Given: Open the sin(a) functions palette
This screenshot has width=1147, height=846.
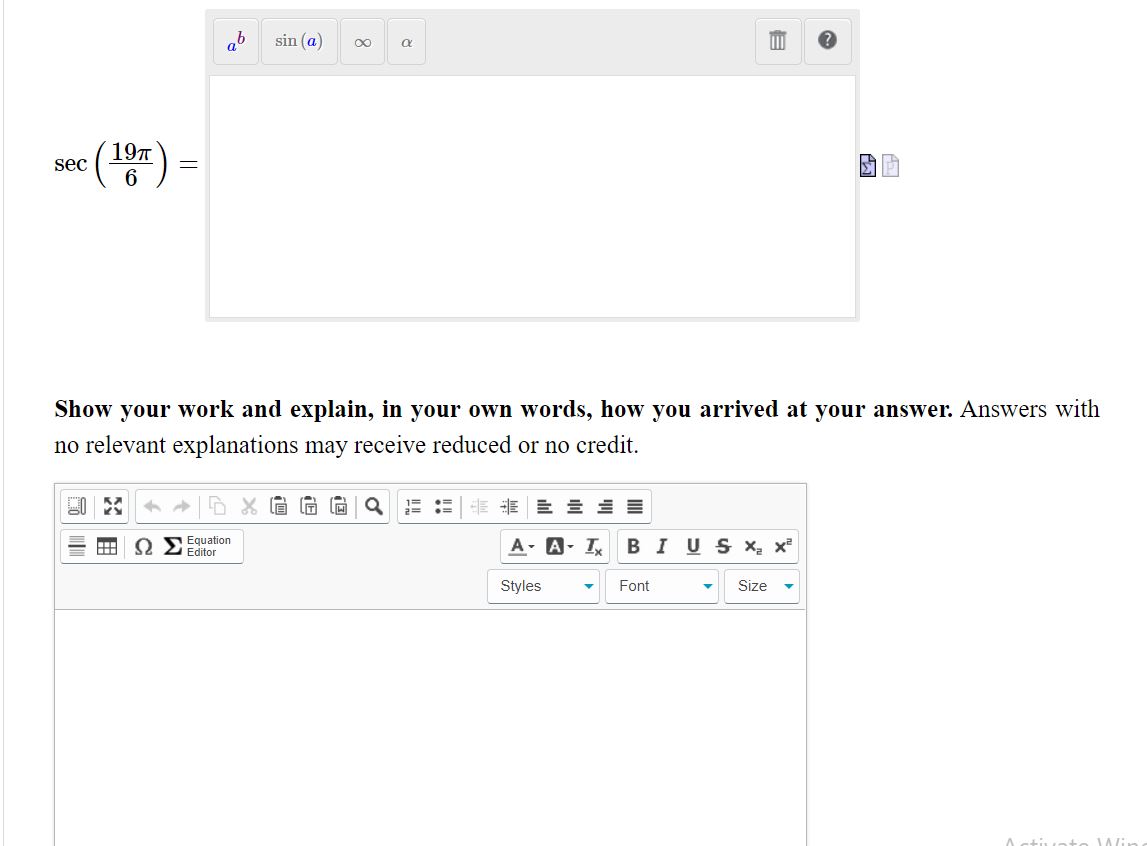Looking at the screenshot, I should (x=299, y=42).
